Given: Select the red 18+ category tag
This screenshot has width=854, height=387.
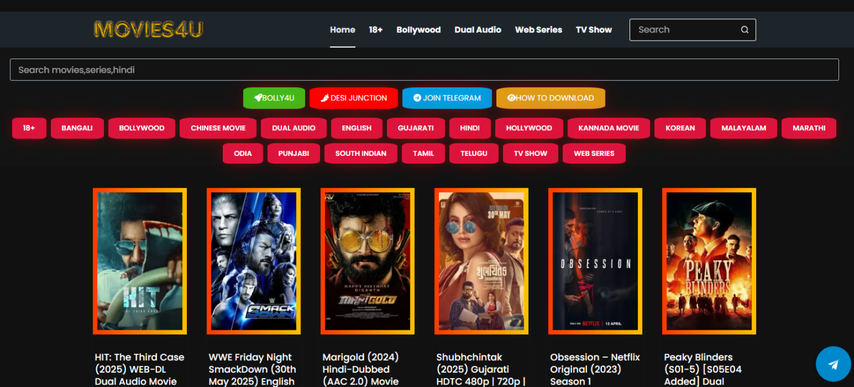Looking at the screenshot, I should [x=29, y=128].
